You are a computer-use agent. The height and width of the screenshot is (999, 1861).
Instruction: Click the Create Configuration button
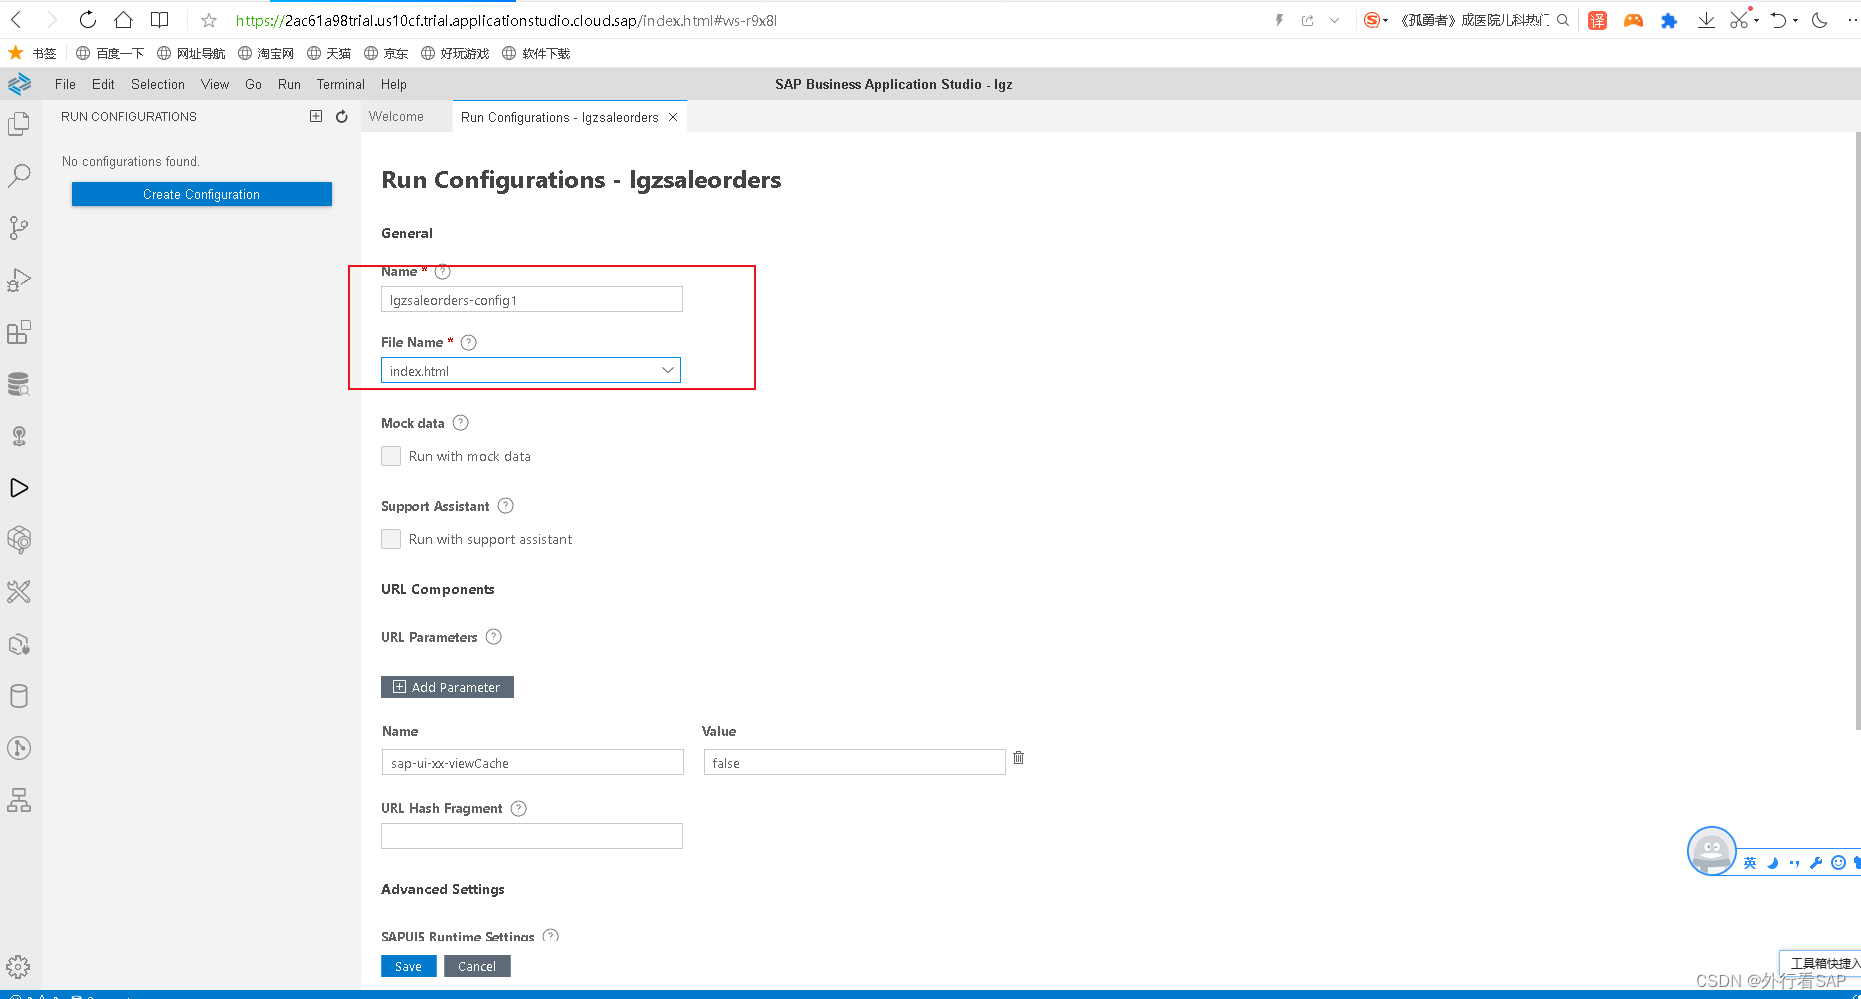(202, 194)
